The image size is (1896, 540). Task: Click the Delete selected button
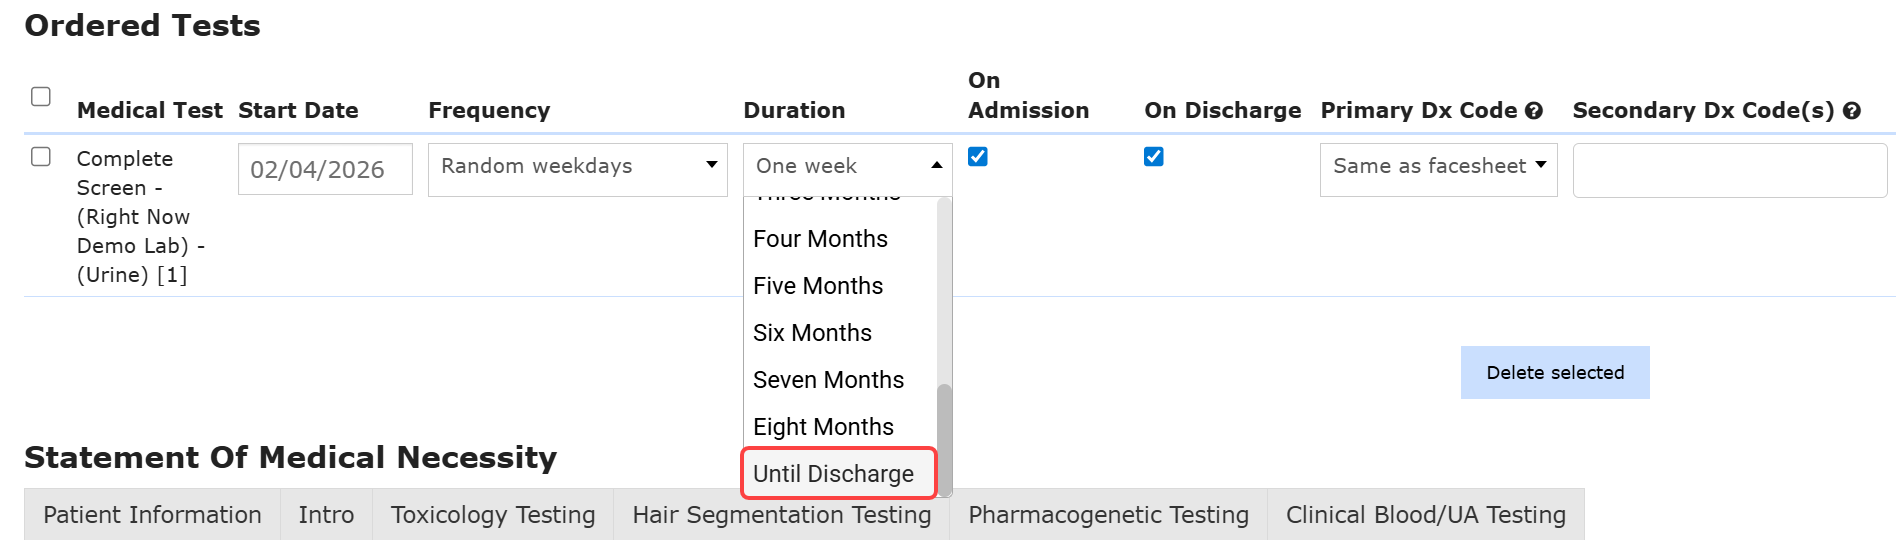coord(1554,373)
